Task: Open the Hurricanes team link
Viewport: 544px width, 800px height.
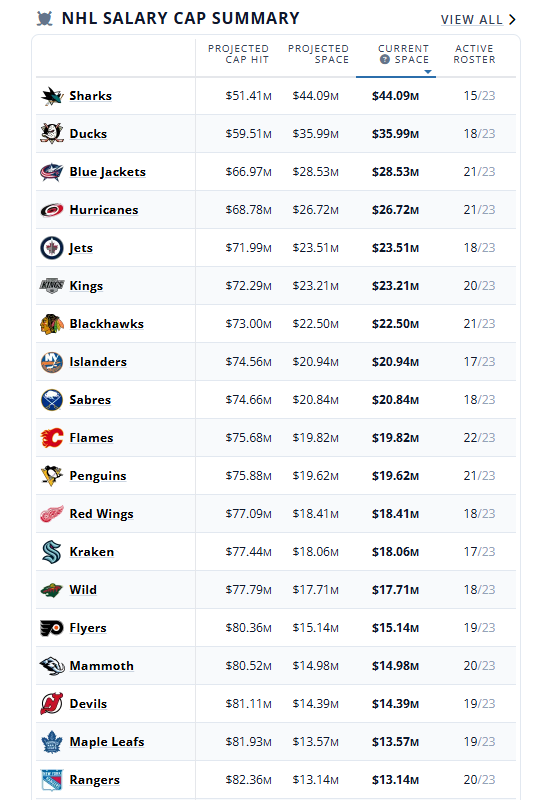Action: [x=104, y=210]
